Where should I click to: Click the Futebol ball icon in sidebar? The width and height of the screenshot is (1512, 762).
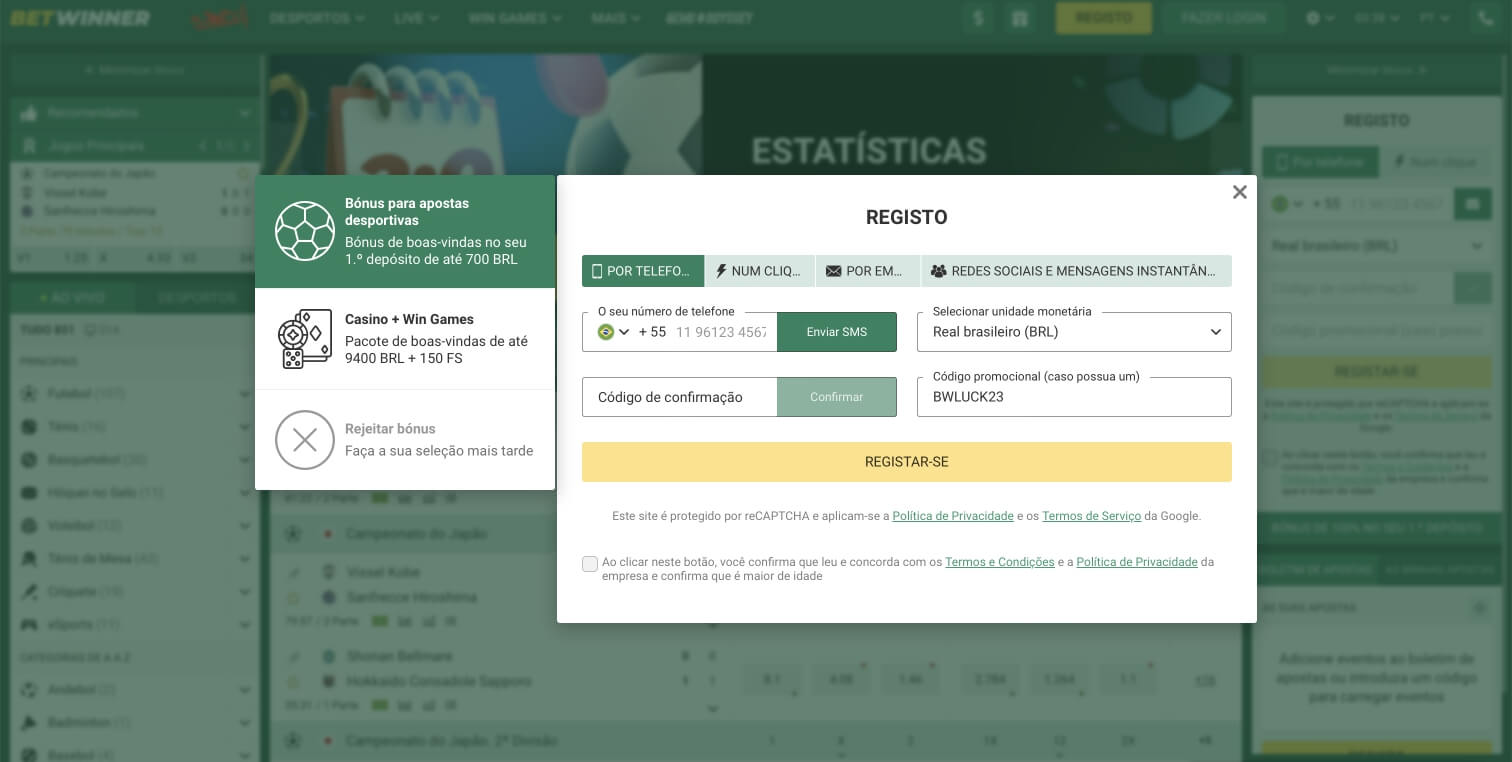[30, 394]
